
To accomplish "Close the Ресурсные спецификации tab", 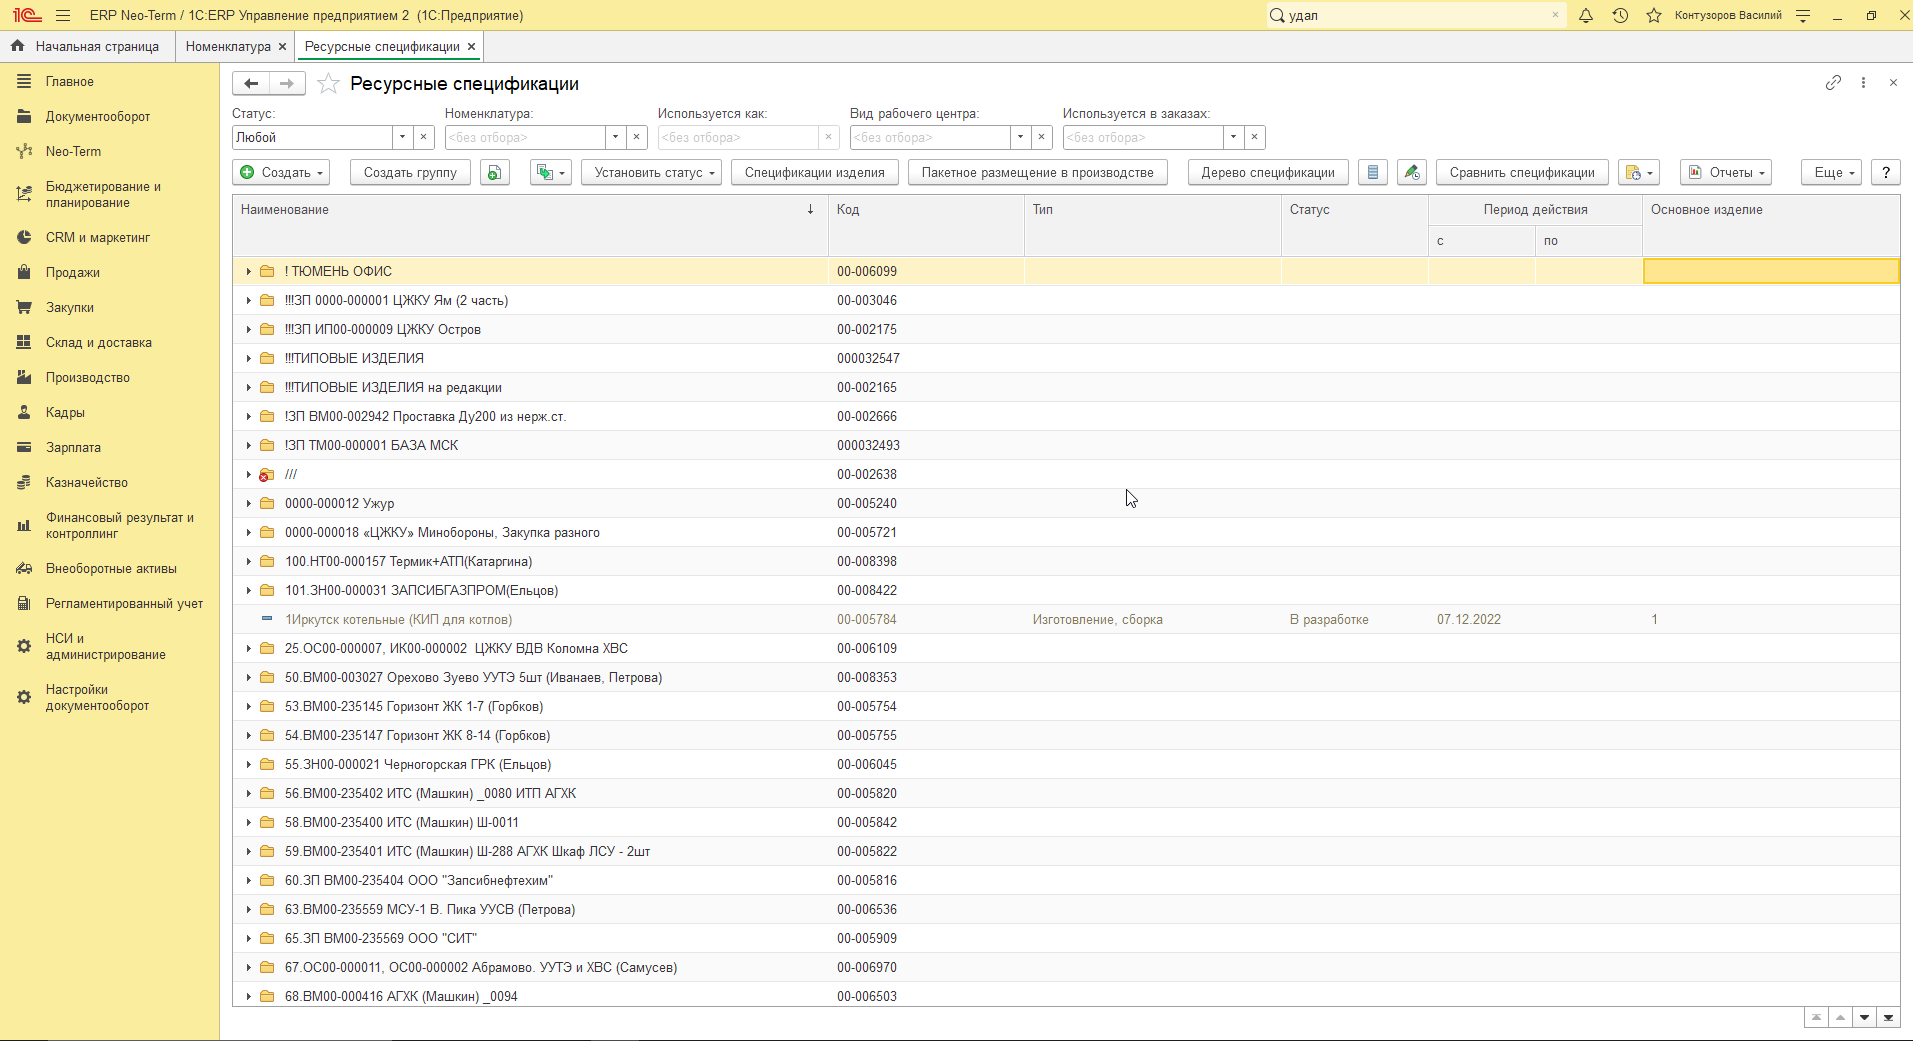I will [472, 47].
